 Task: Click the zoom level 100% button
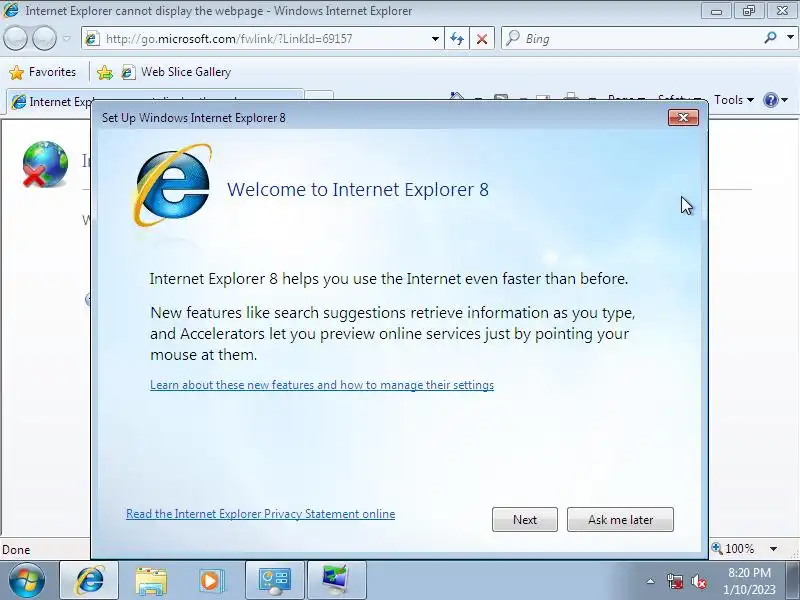[x=733, y=549]
